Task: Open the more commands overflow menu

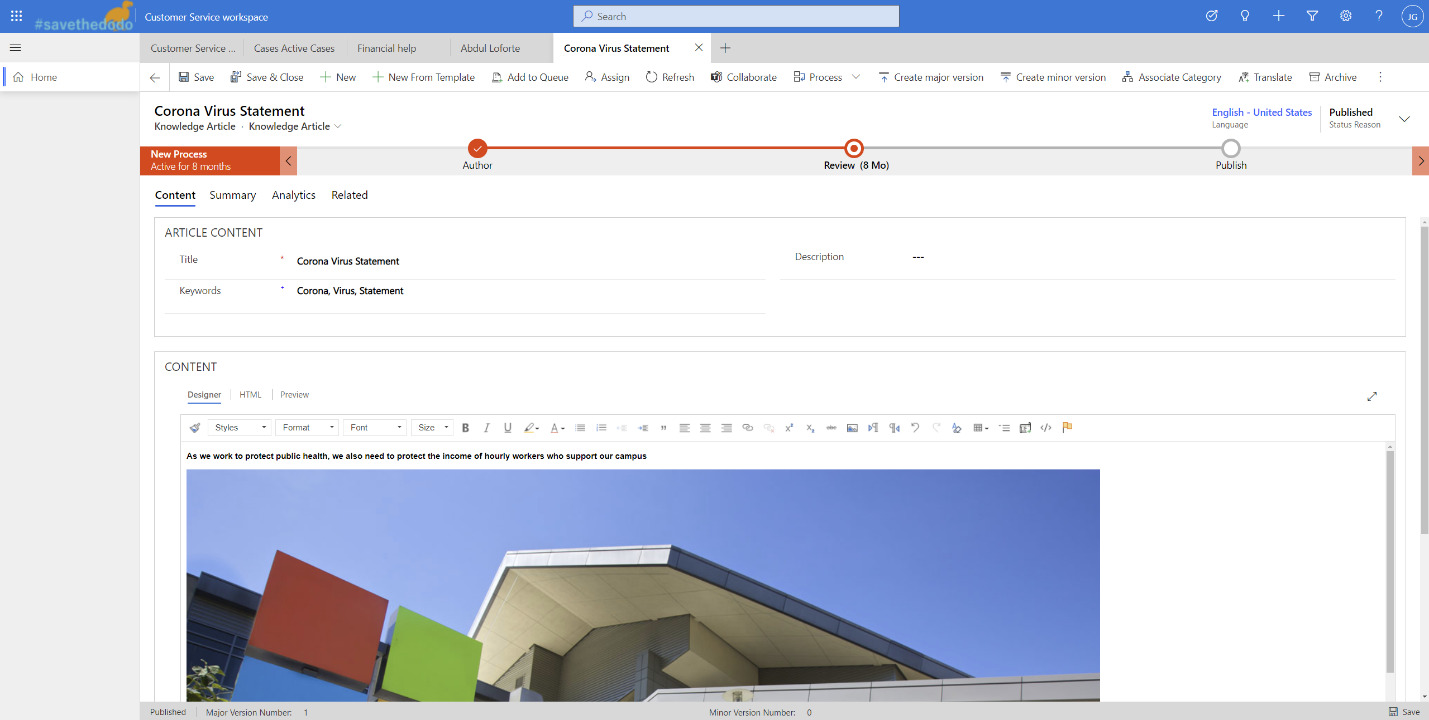Action: pyautogui.click(x=1380, y=77)
